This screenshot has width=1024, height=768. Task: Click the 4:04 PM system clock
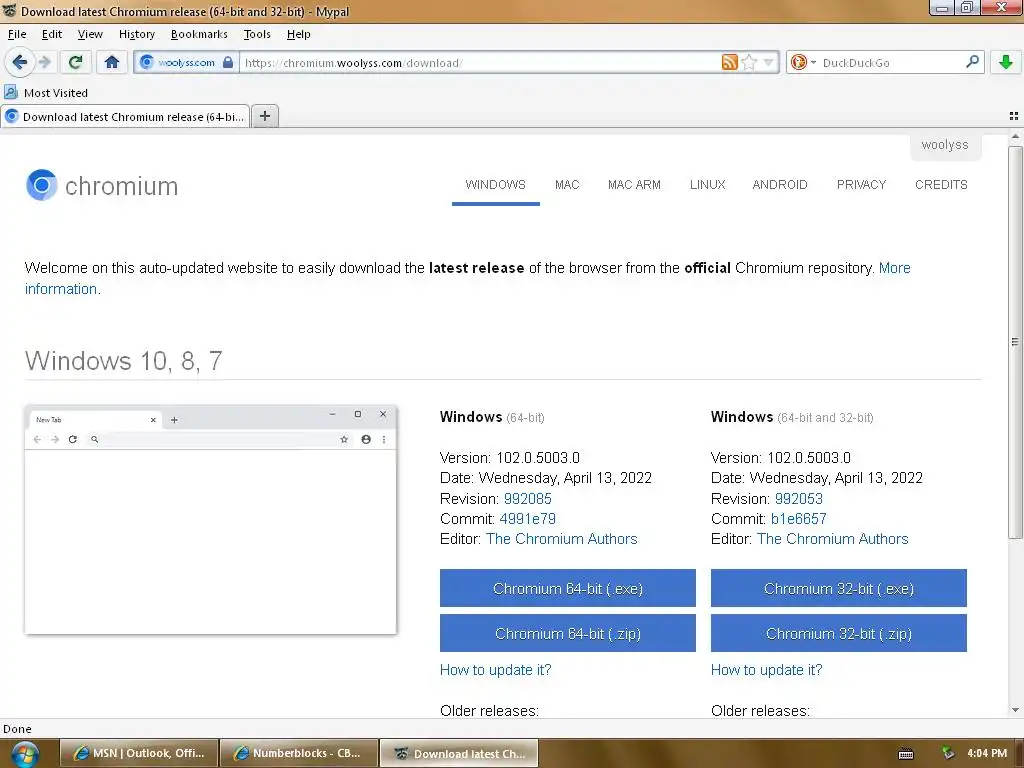point(987,753)
